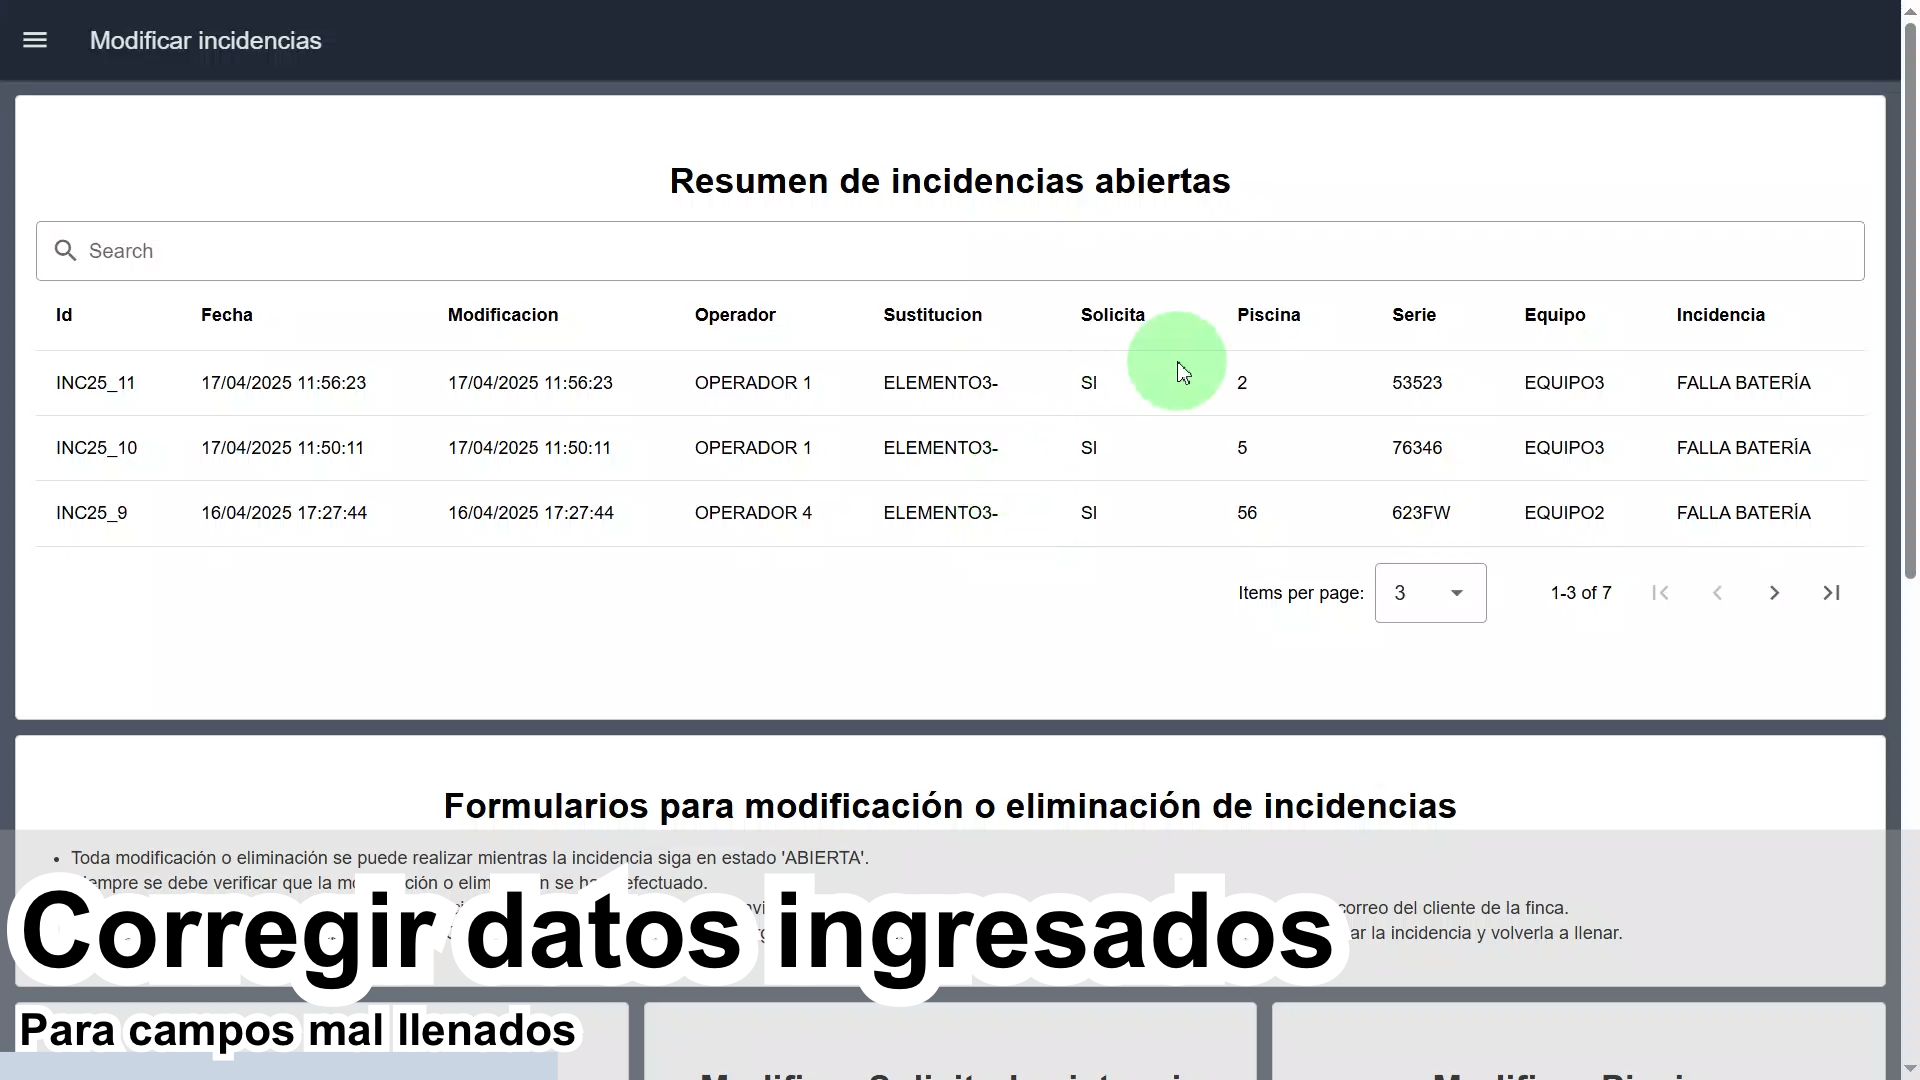Sort by Fecha column header

[226, 315]
